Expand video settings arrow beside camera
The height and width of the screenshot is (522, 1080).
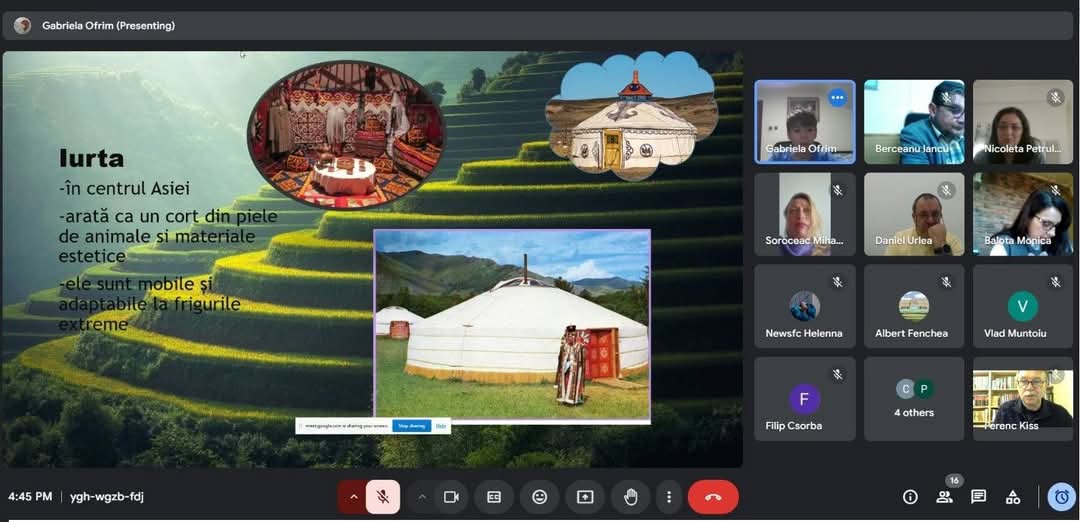(422, 497)
